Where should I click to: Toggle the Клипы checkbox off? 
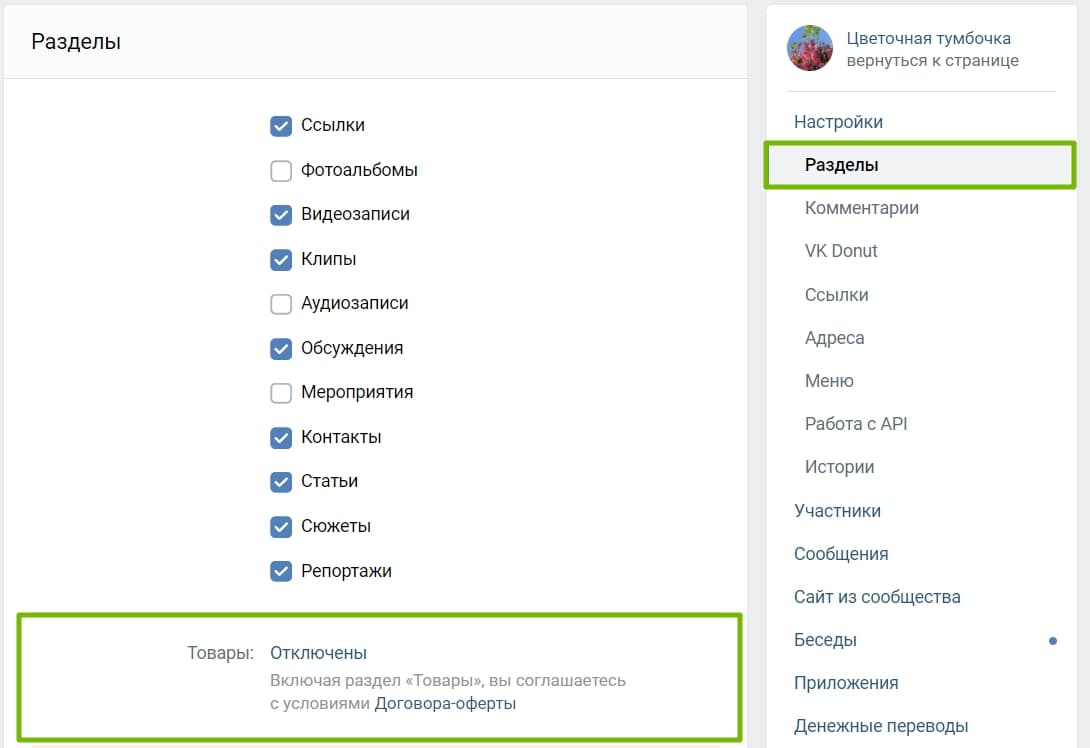pos(281,259)
